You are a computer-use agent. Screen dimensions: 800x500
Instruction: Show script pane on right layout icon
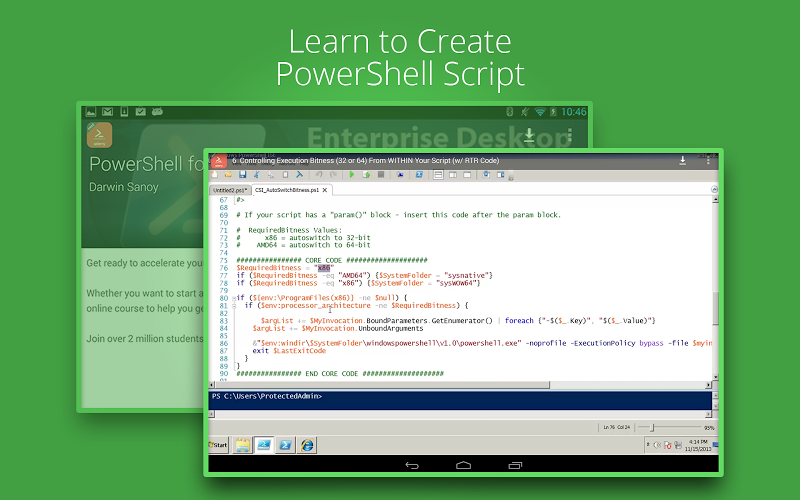click(453, 174)
